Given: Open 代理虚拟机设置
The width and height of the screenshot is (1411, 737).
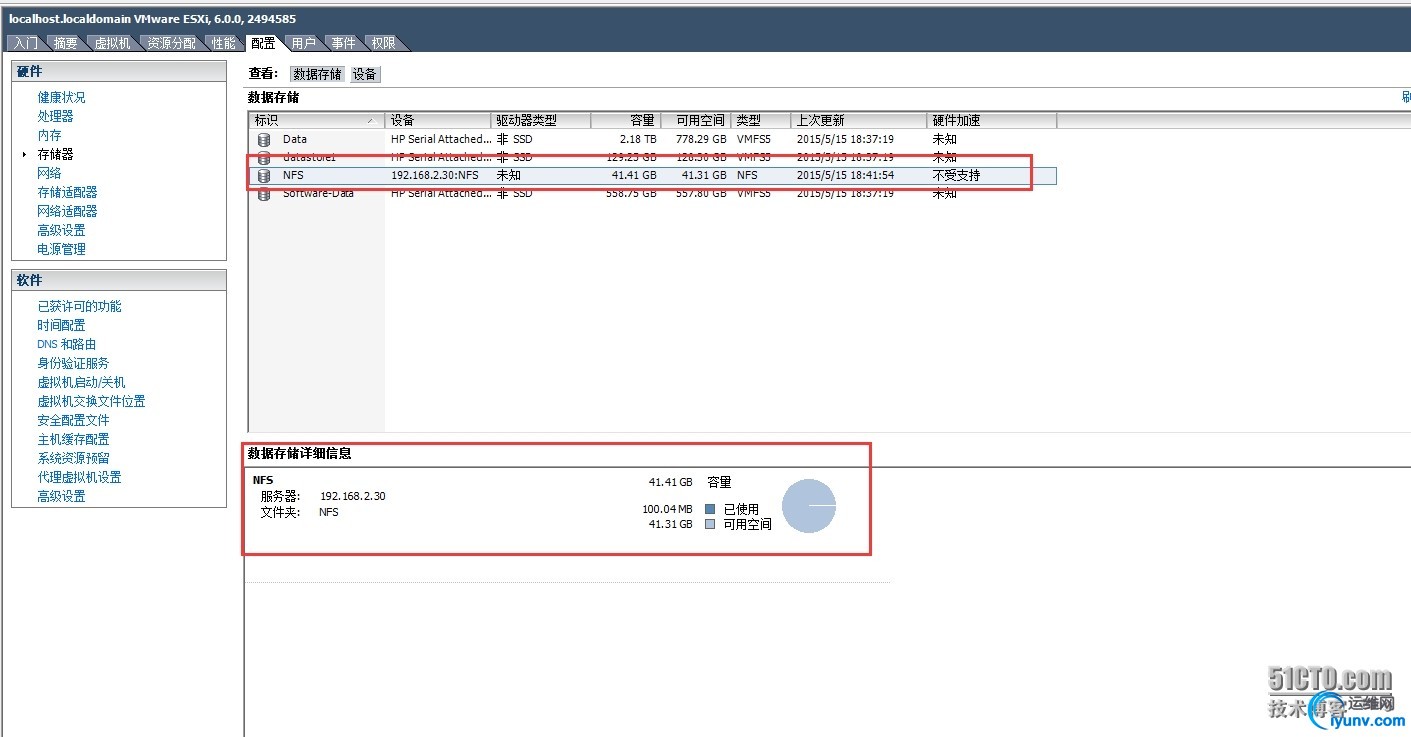Looking at the screenshot, I should click(x=80, y=477).
